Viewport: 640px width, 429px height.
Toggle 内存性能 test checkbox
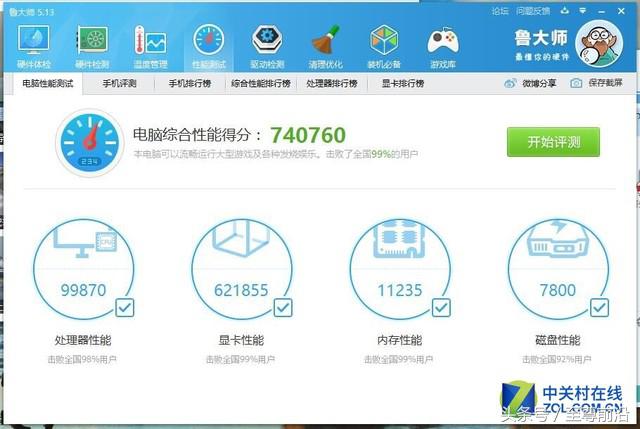(441, 308)
